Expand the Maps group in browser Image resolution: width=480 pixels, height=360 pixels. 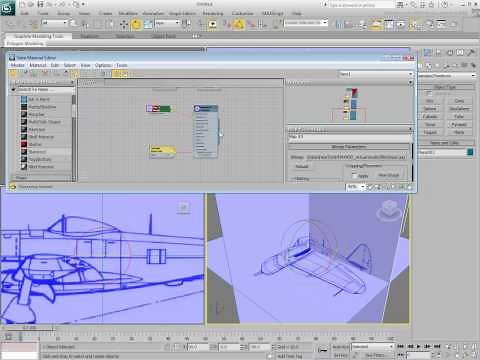[41, 178]
